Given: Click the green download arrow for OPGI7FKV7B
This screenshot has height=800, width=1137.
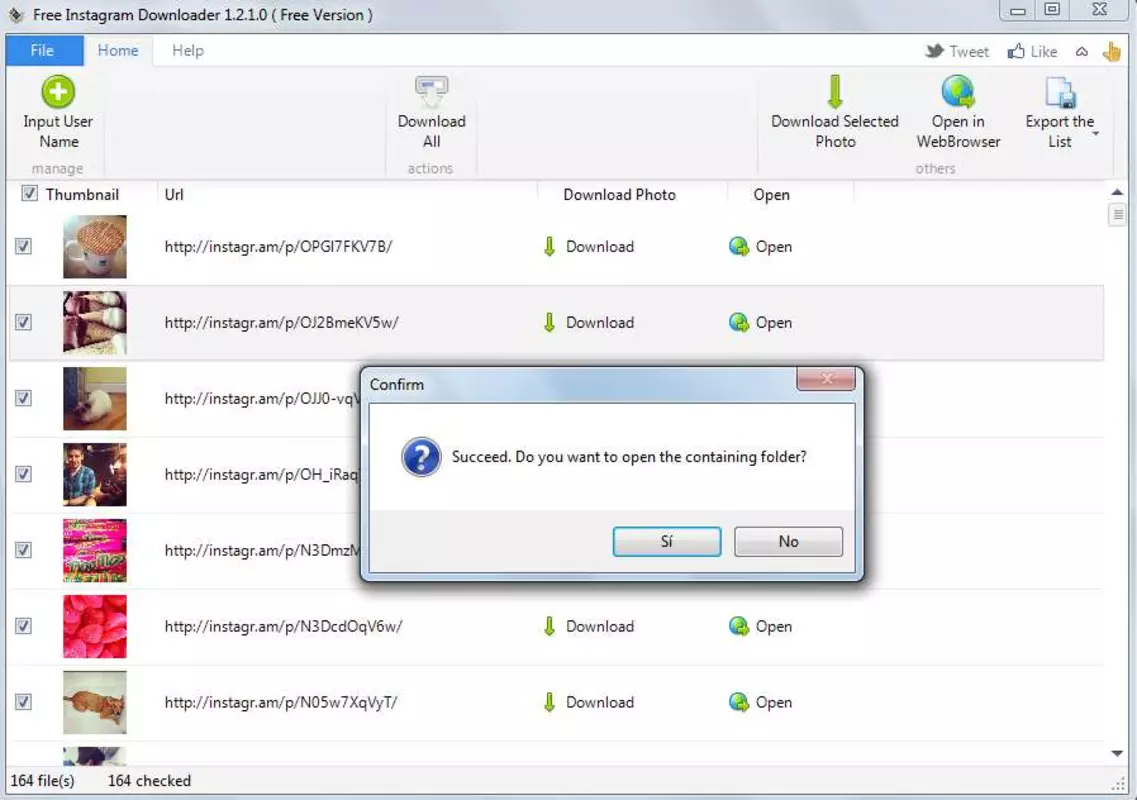Looking at the screenshot, I should pyautogui.click(x=550, y=247).
